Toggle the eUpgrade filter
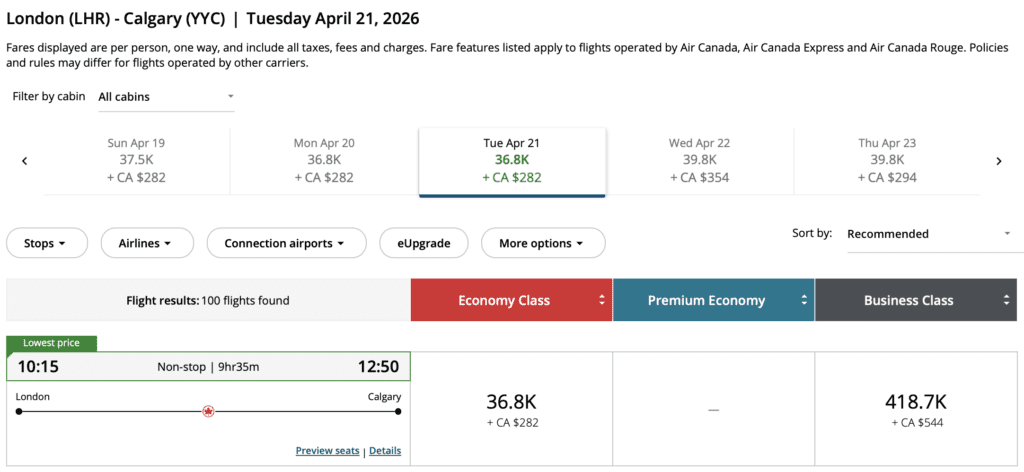 [x=423, y=243]
